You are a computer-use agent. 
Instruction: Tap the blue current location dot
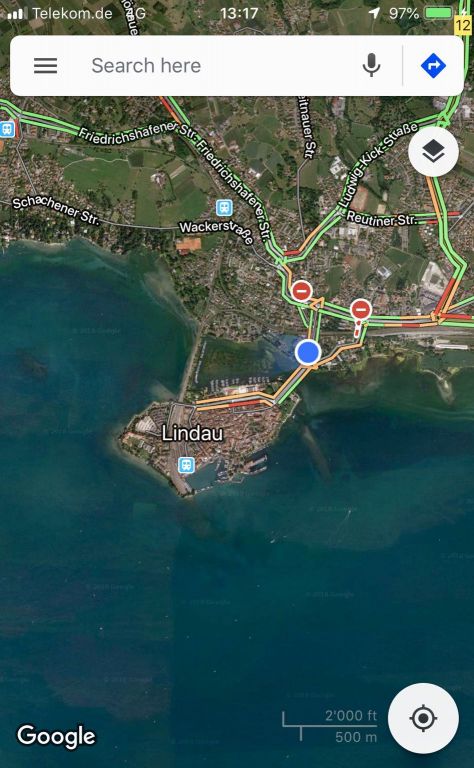[308, 352]
